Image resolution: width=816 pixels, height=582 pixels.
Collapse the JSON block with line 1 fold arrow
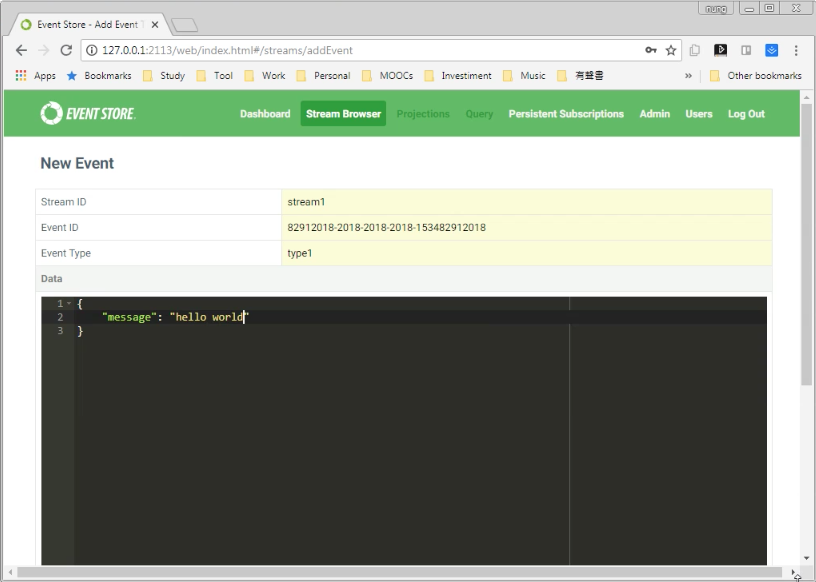click(x=69, y=303)
